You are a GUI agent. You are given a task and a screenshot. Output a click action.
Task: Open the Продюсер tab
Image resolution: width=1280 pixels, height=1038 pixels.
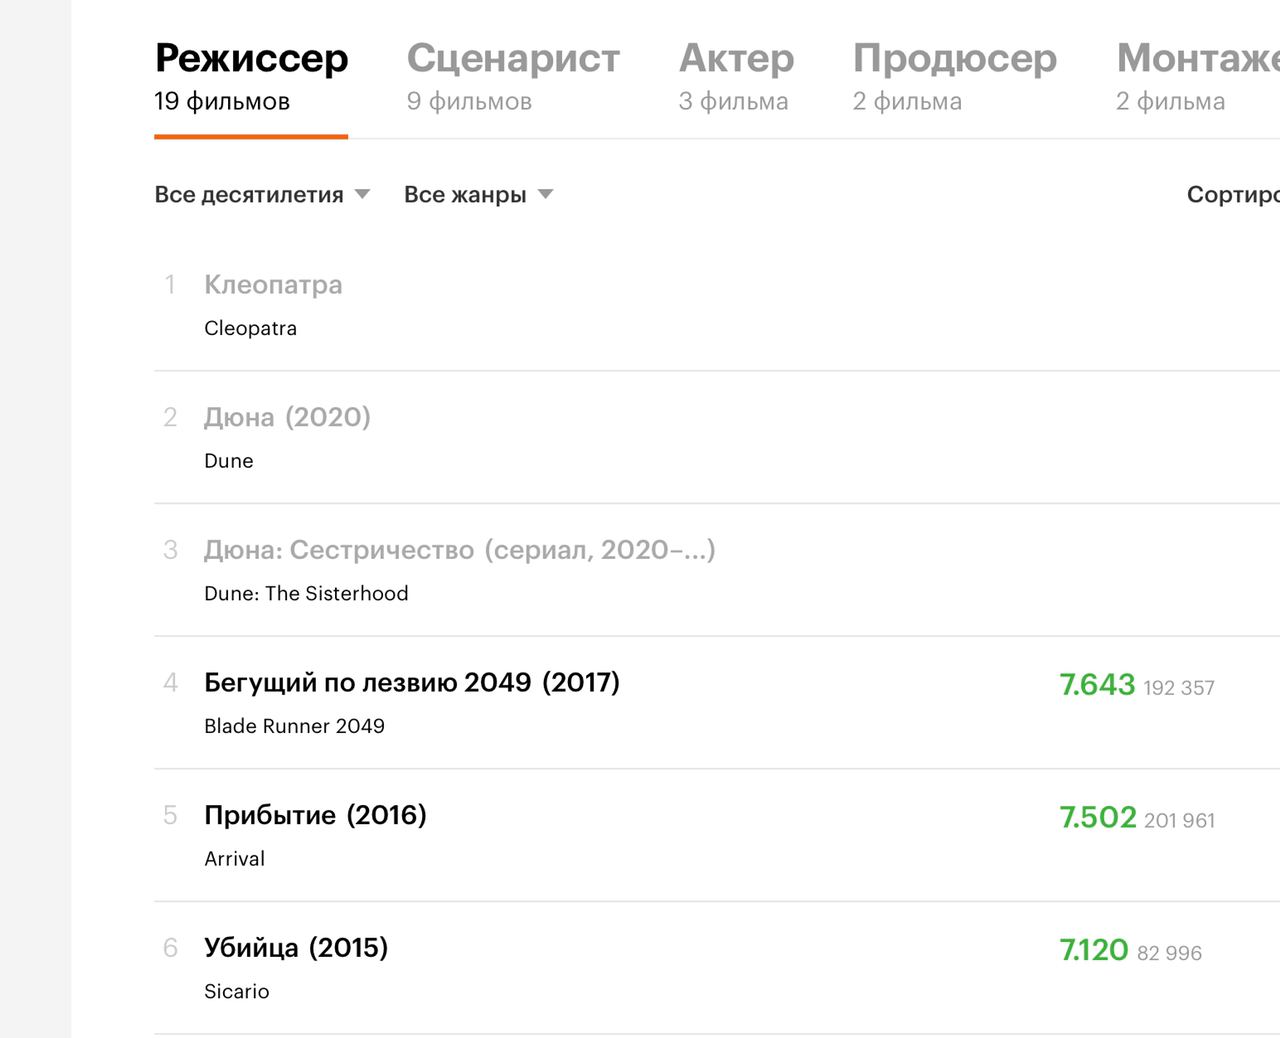click(x=954, y=77)
